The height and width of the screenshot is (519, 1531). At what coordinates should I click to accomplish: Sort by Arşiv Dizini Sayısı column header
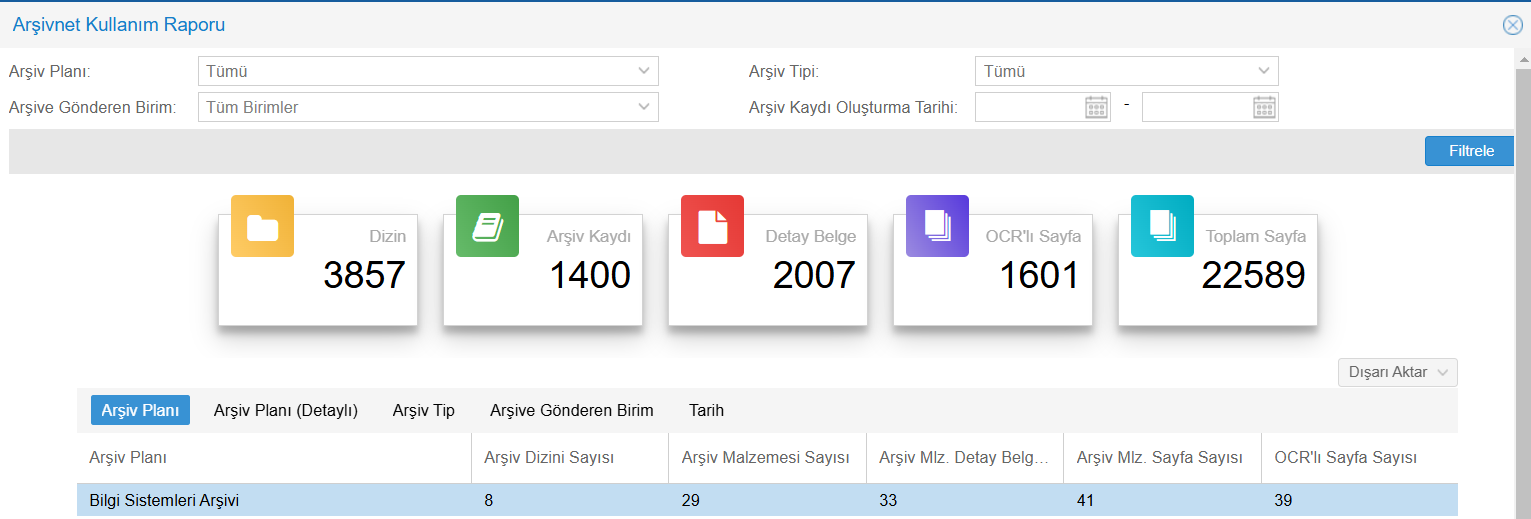[548, 458]
